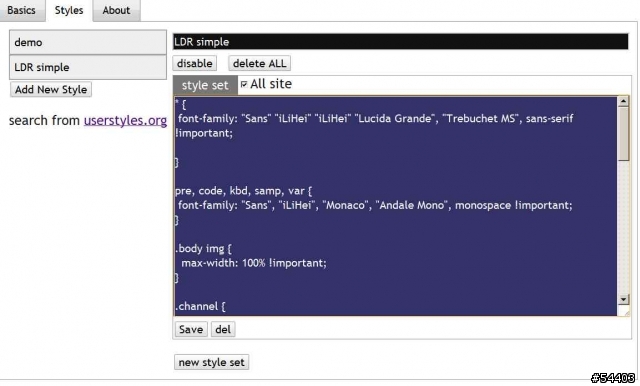
Task: Click scrollbar up arrow in code editor
Action: coord(623,101)
